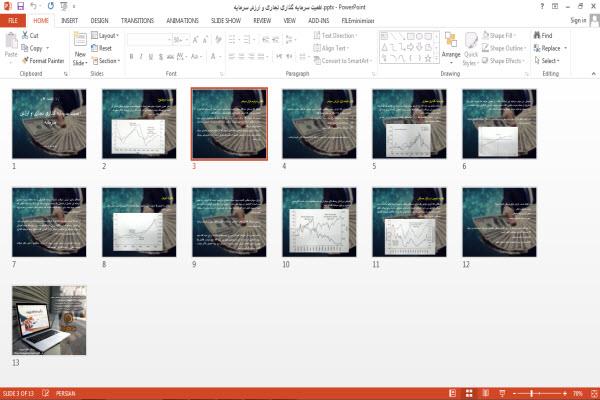Toggle Align Left paragraph button
This screenshot has width=600, height=400.
click(x=232, y=57)
